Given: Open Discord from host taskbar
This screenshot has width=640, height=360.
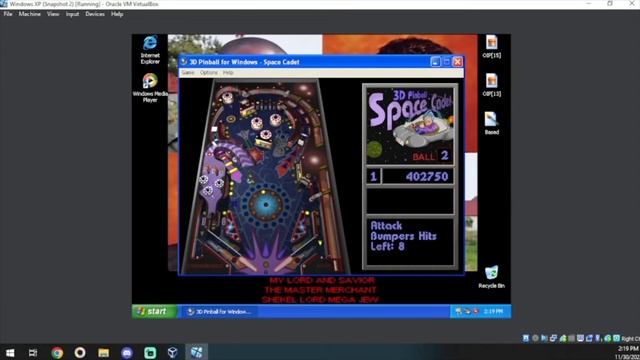Looking at the screenshot, I should point(127,352).
